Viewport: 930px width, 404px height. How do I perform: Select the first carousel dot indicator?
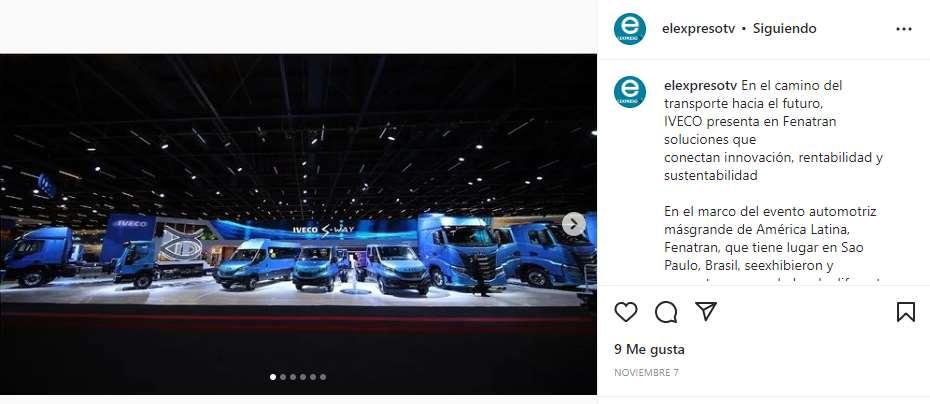pos(273,377)
